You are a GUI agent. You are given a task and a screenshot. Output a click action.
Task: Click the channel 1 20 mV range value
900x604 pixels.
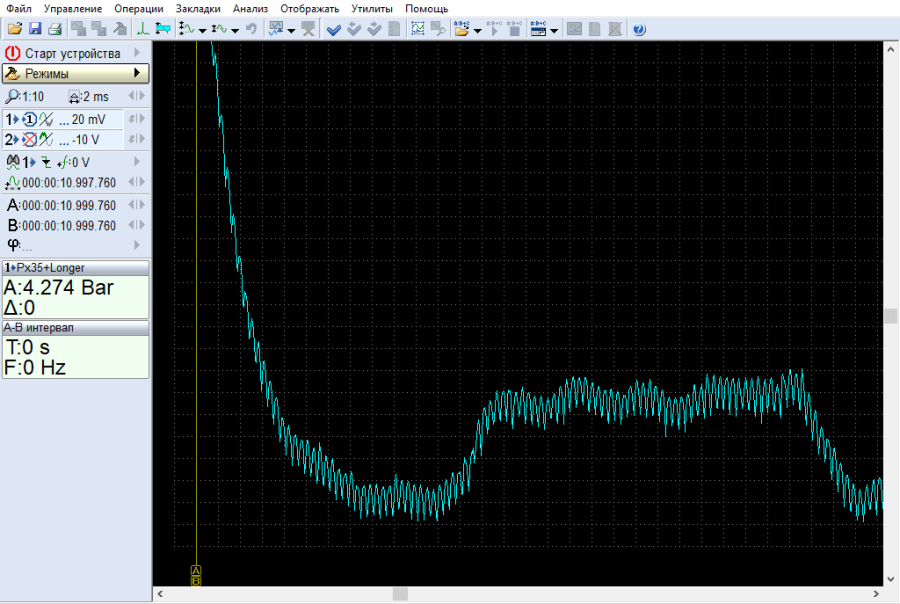tap(88, 119)
